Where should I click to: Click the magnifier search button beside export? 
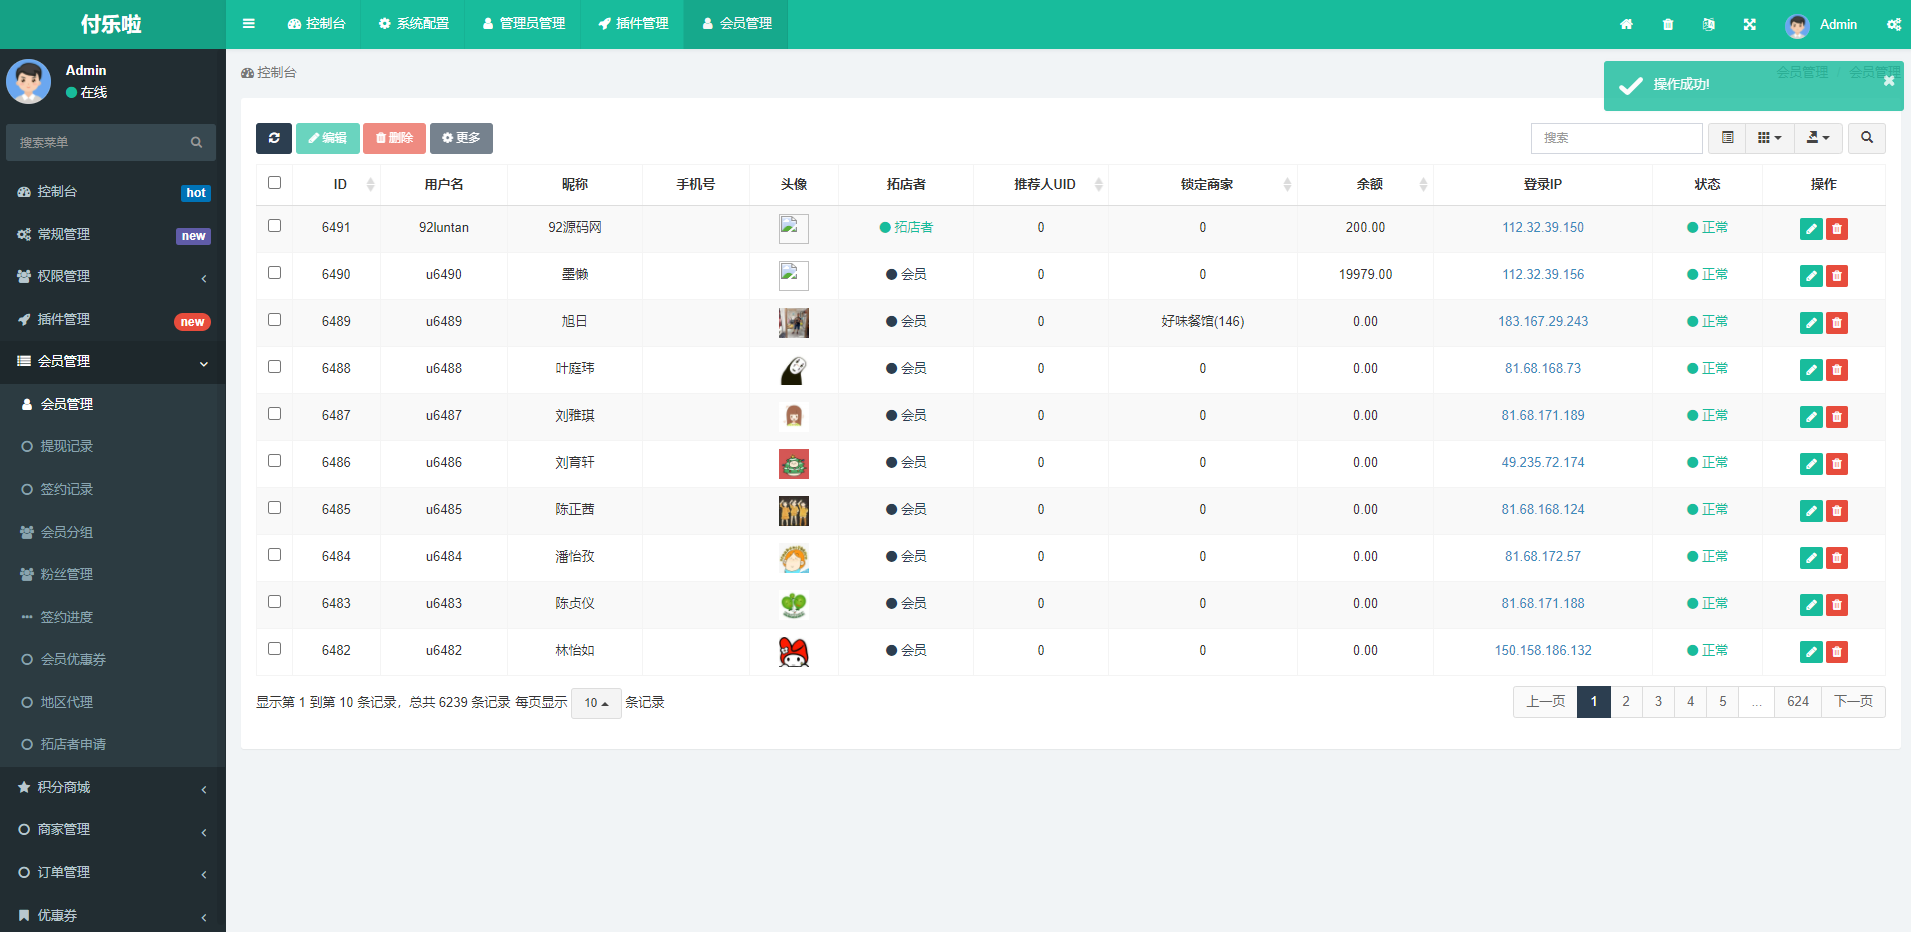click(1866, 138)
